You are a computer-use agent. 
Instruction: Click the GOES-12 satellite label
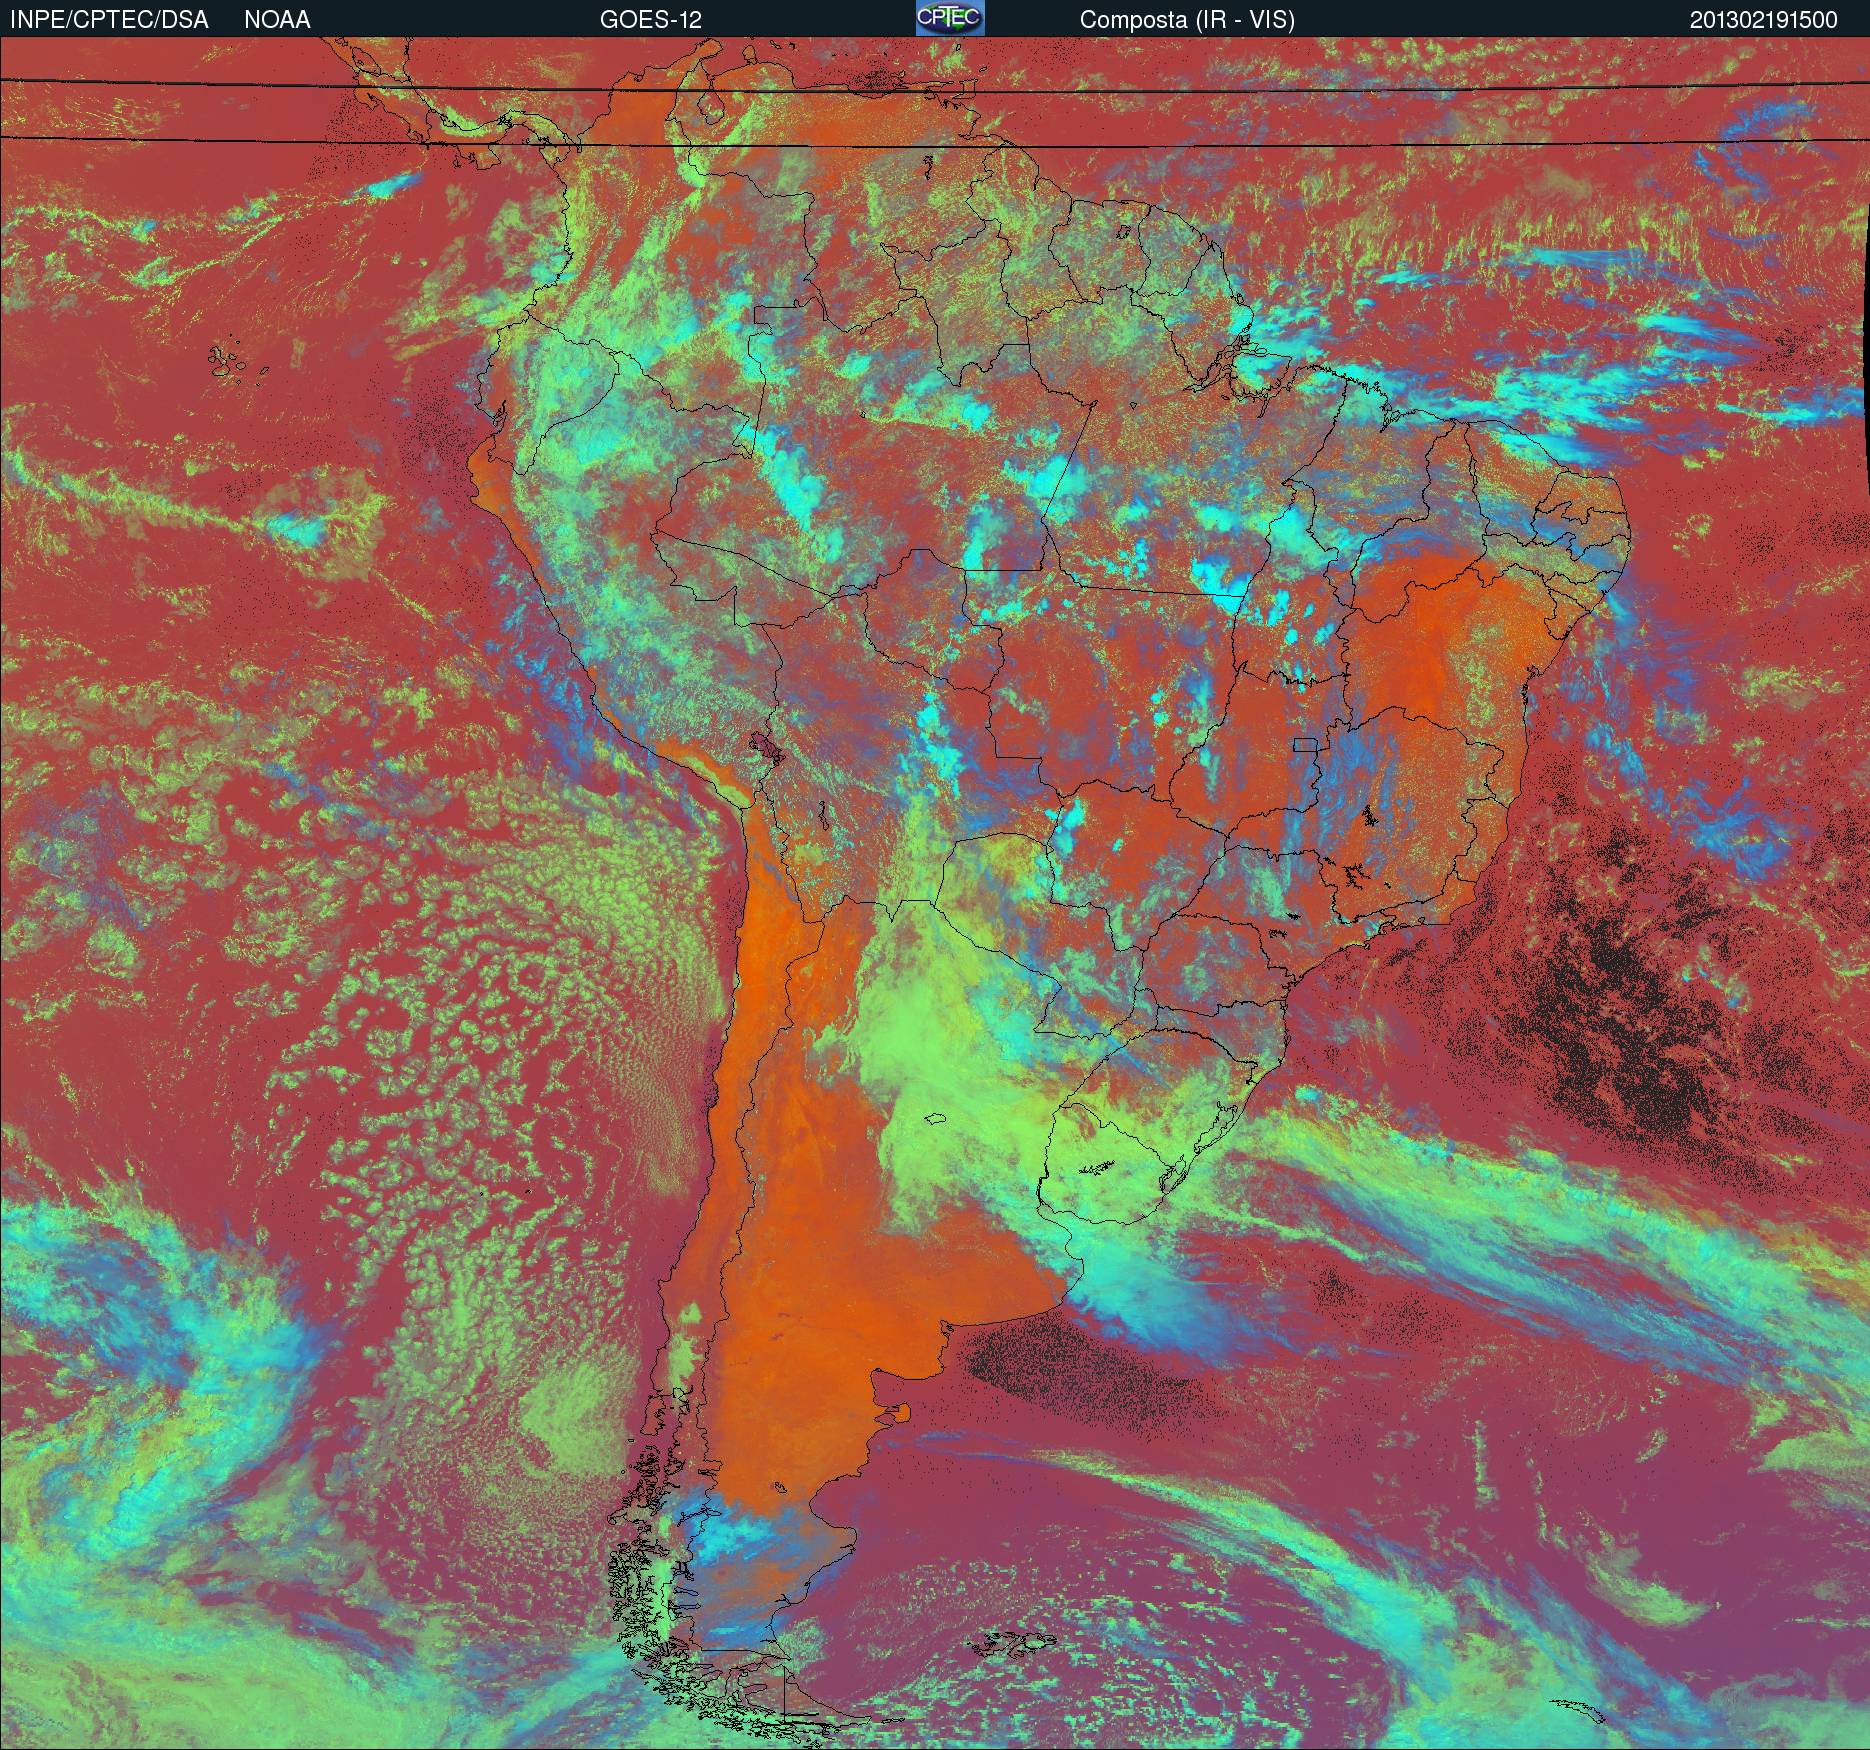[651, 20]
